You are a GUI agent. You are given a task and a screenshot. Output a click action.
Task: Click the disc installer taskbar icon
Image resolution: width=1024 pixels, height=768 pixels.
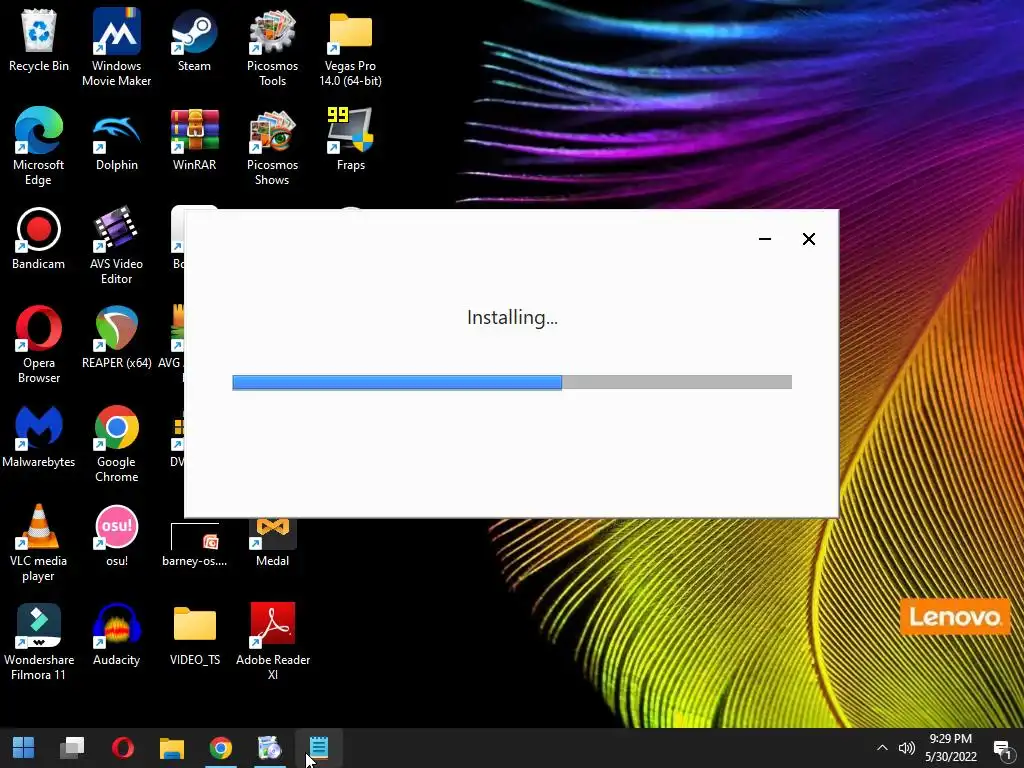[269, 748]
